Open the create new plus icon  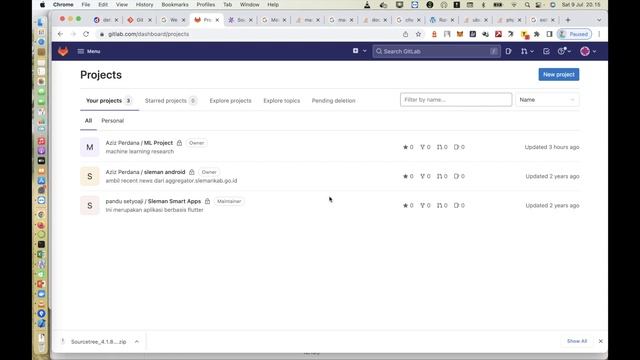point(356,51)
